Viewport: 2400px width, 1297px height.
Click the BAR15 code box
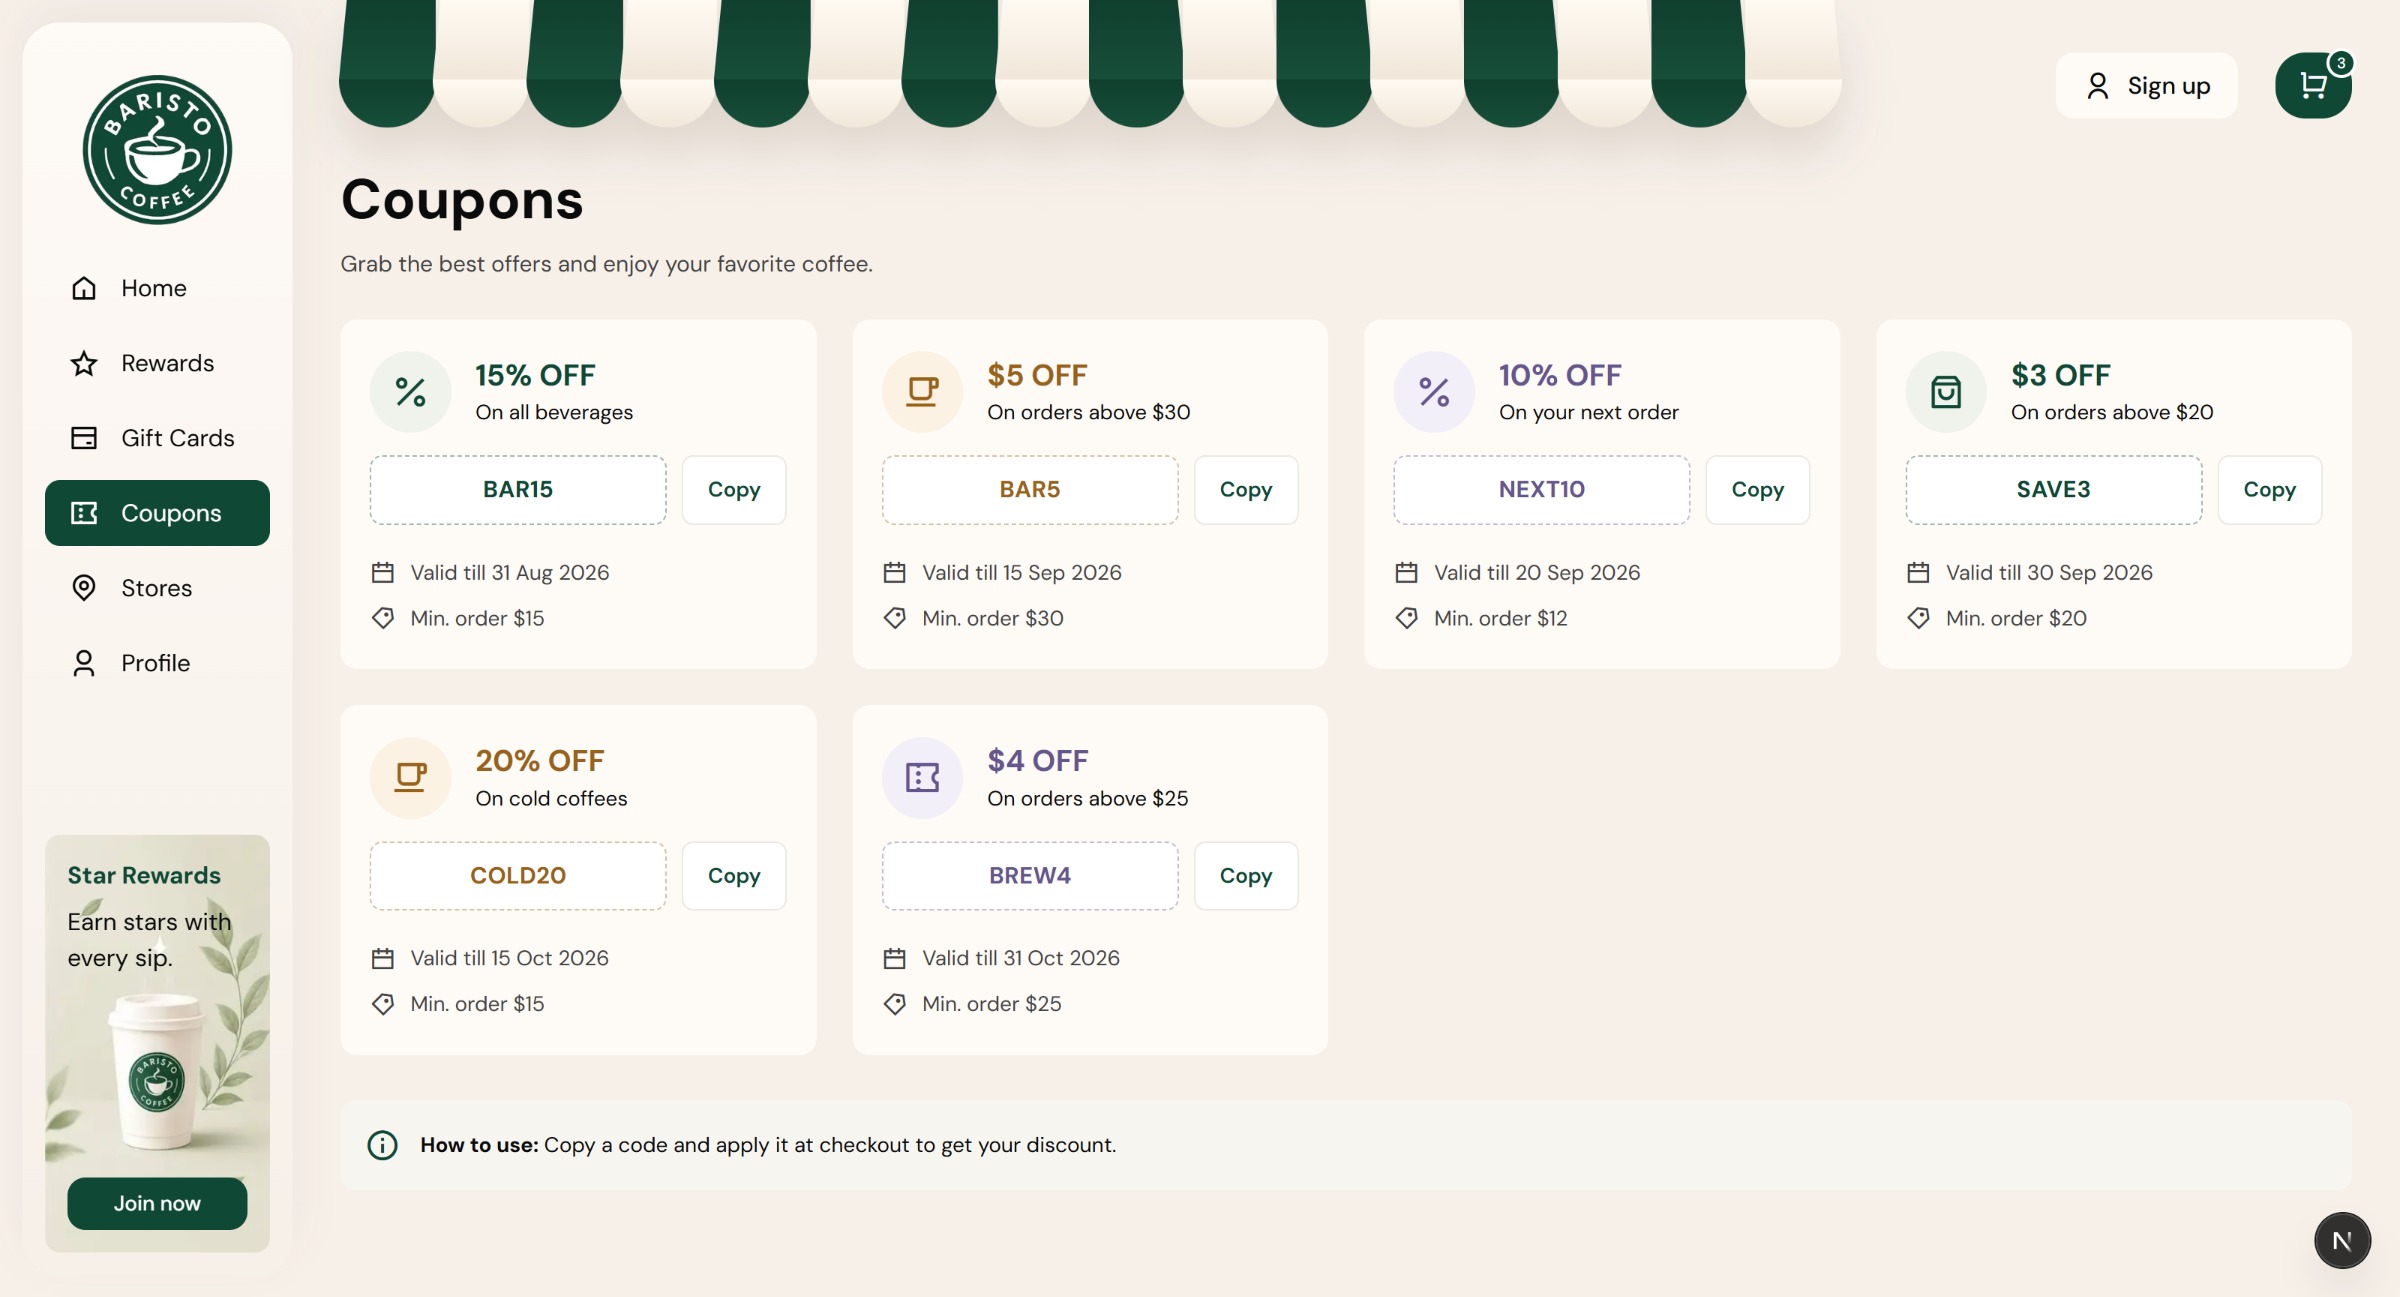pos(518,490)
